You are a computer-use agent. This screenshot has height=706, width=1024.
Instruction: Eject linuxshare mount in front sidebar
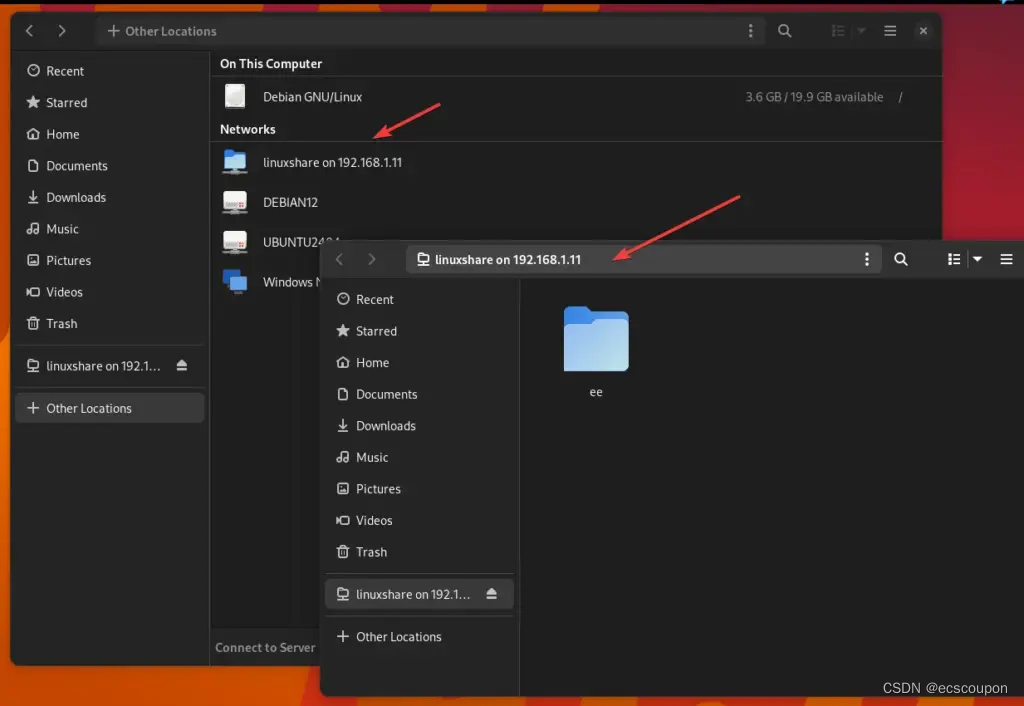click(x=491, y=594)
